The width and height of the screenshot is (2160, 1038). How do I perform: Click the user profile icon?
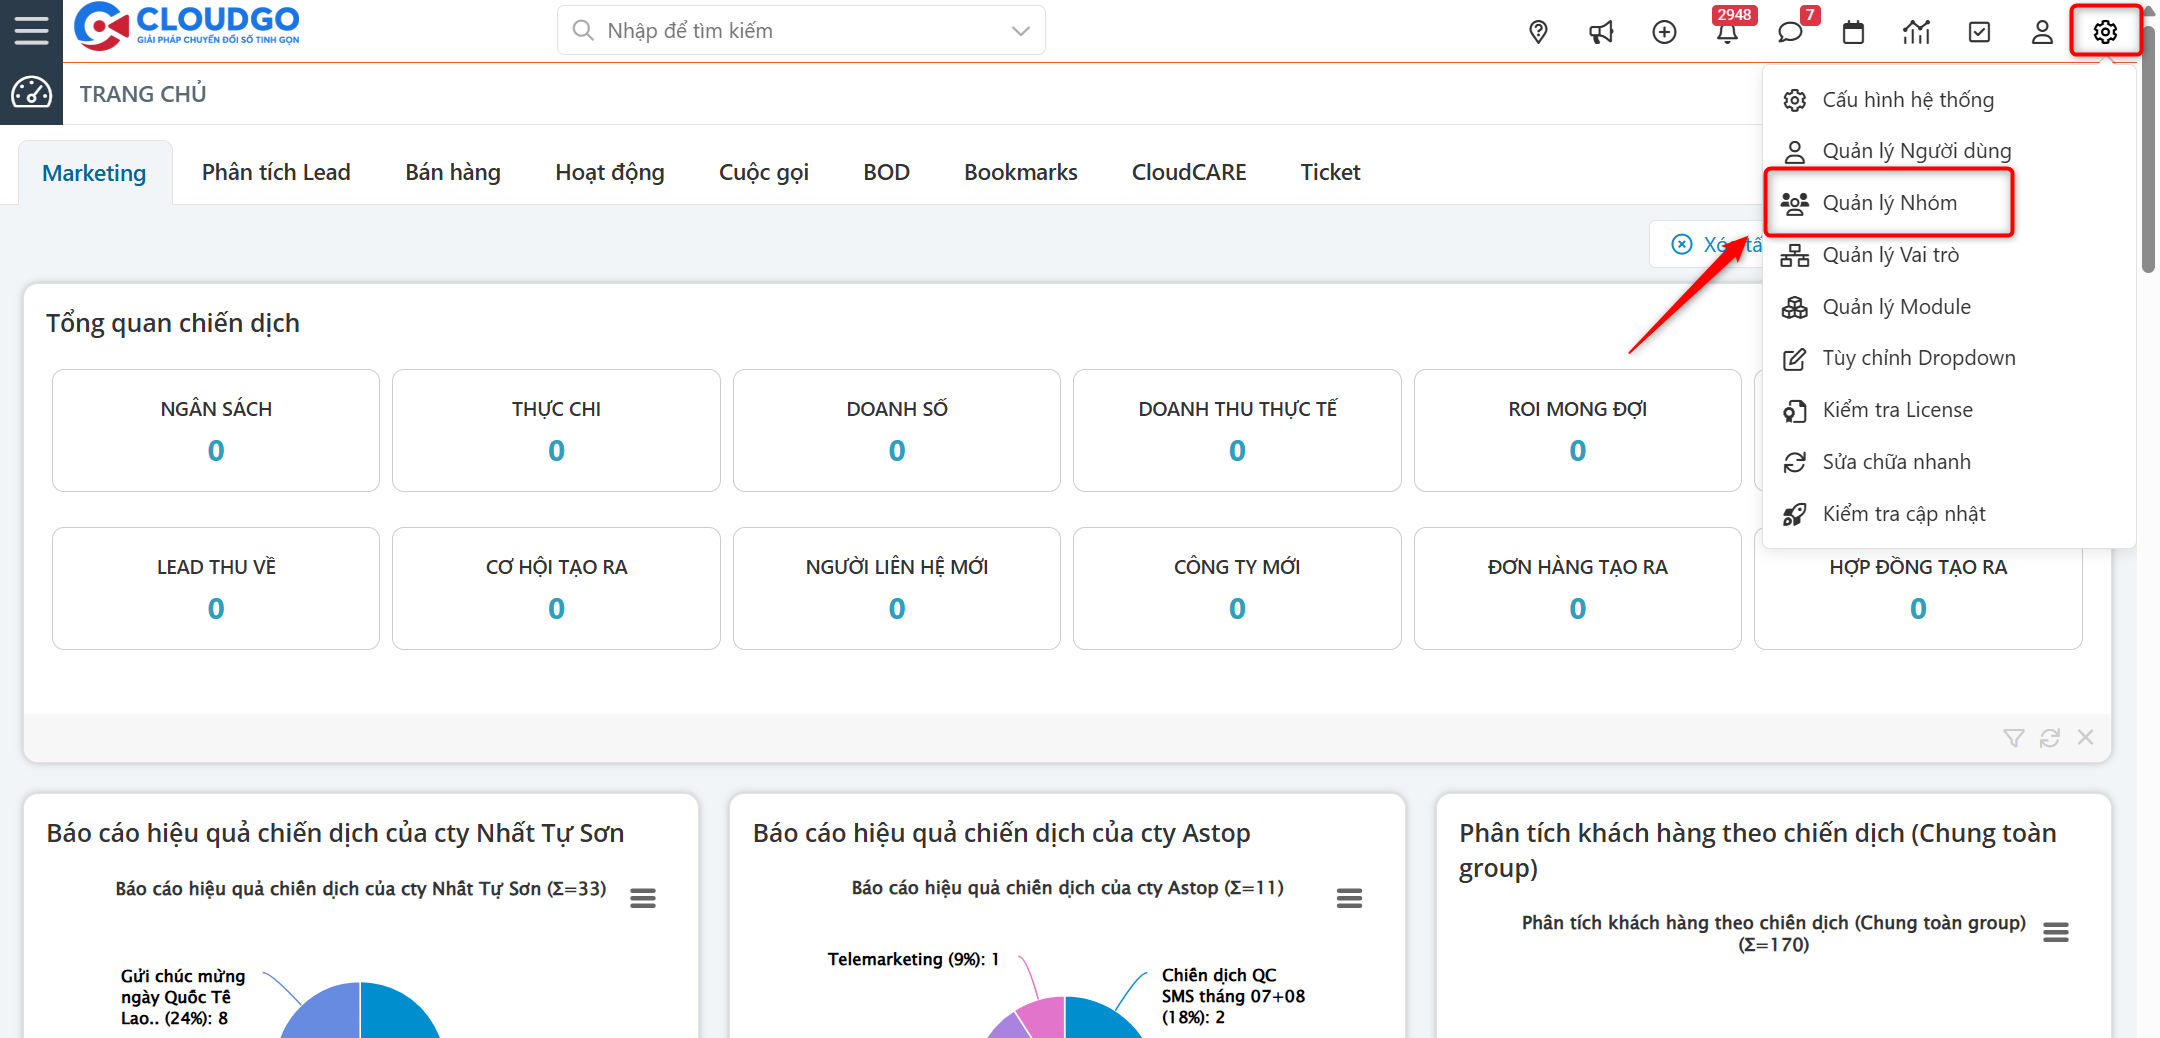click(2042, 32)
